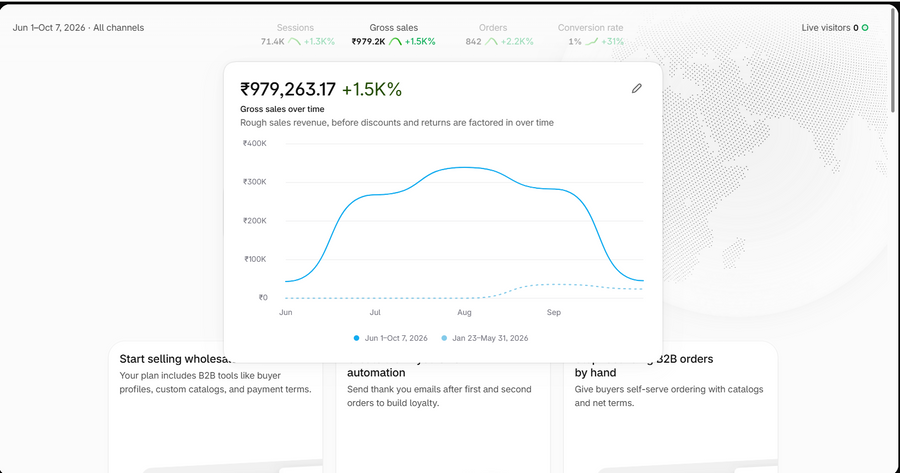The width and height of the screenshot is (900, 473).
Task: Select the Conversion rate metric tab
Action: [591, 34]
